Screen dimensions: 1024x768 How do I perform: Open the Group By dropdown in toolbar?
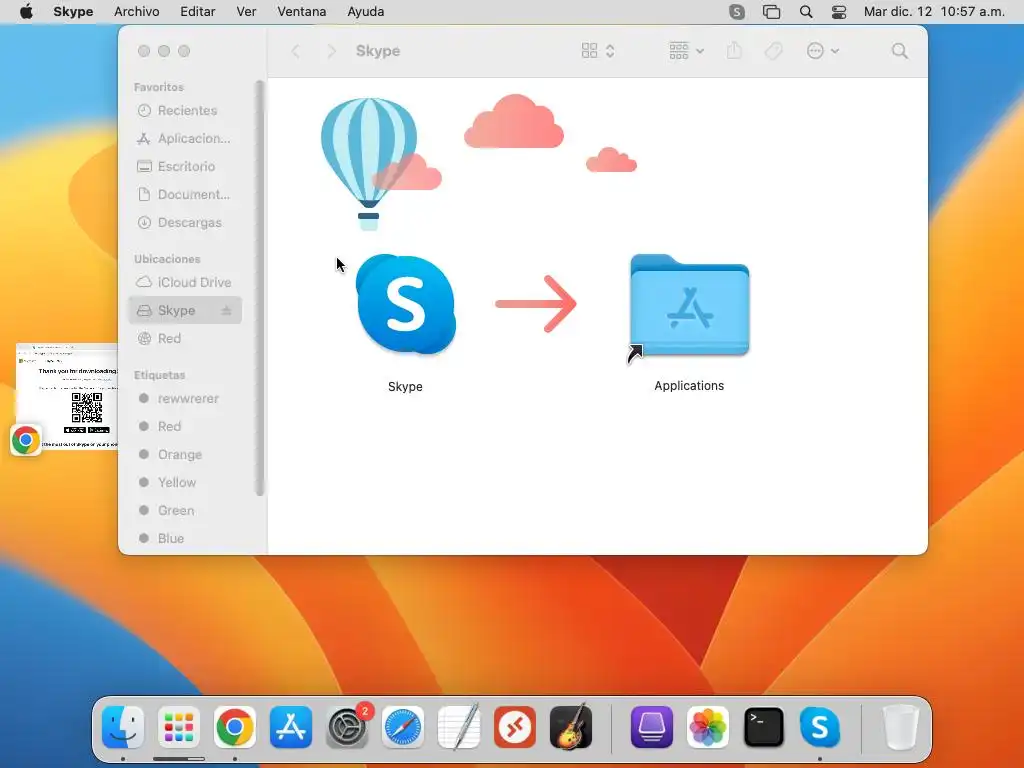coord(686,51)
